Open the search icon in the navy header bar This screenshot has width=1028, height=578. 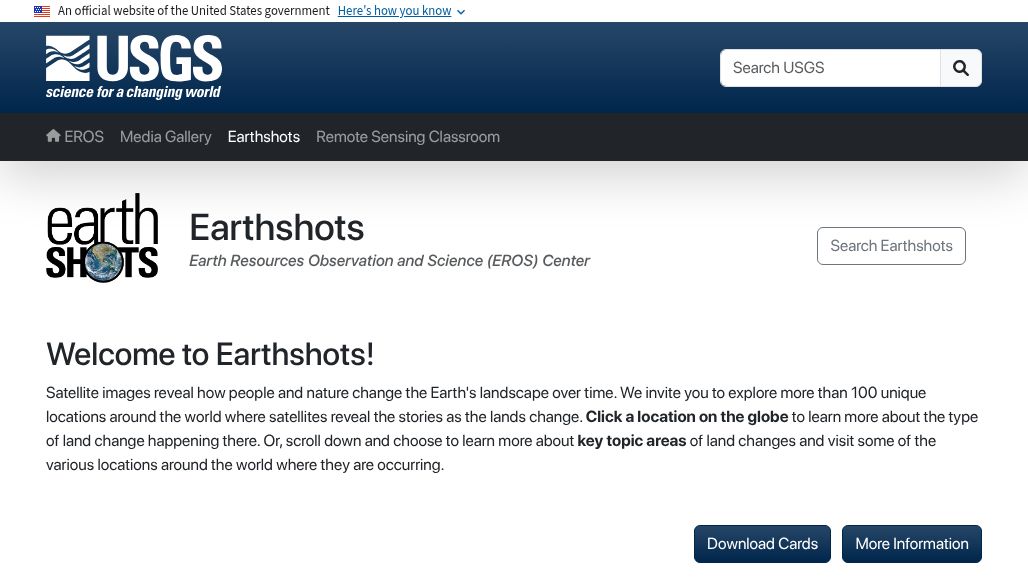pyautogui.click(x=959, y=68)
